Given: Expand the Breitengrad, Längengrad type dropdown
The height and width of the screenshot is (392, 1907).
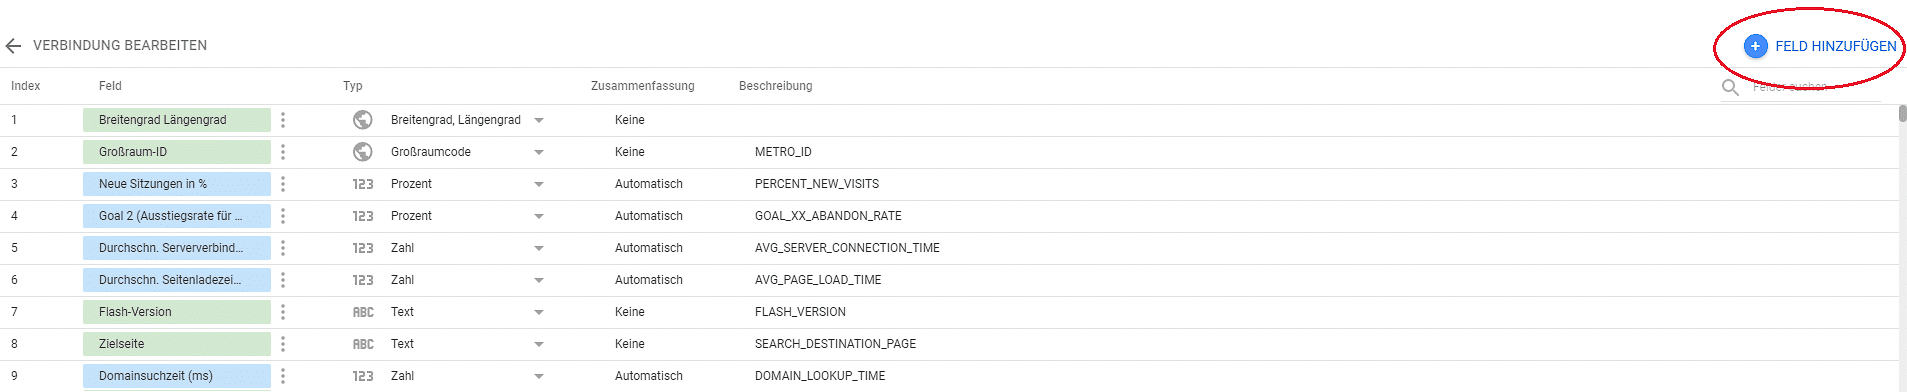Looking at the screenshot, I should [539, 120].
